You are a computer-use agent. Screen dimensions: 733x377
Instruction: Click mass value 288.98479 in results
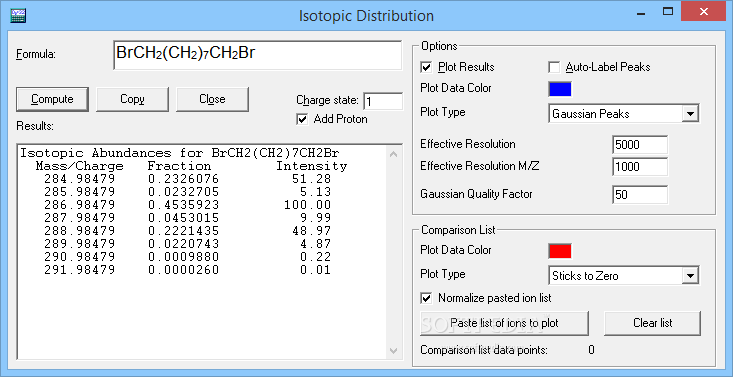click(x=79, y=231)
